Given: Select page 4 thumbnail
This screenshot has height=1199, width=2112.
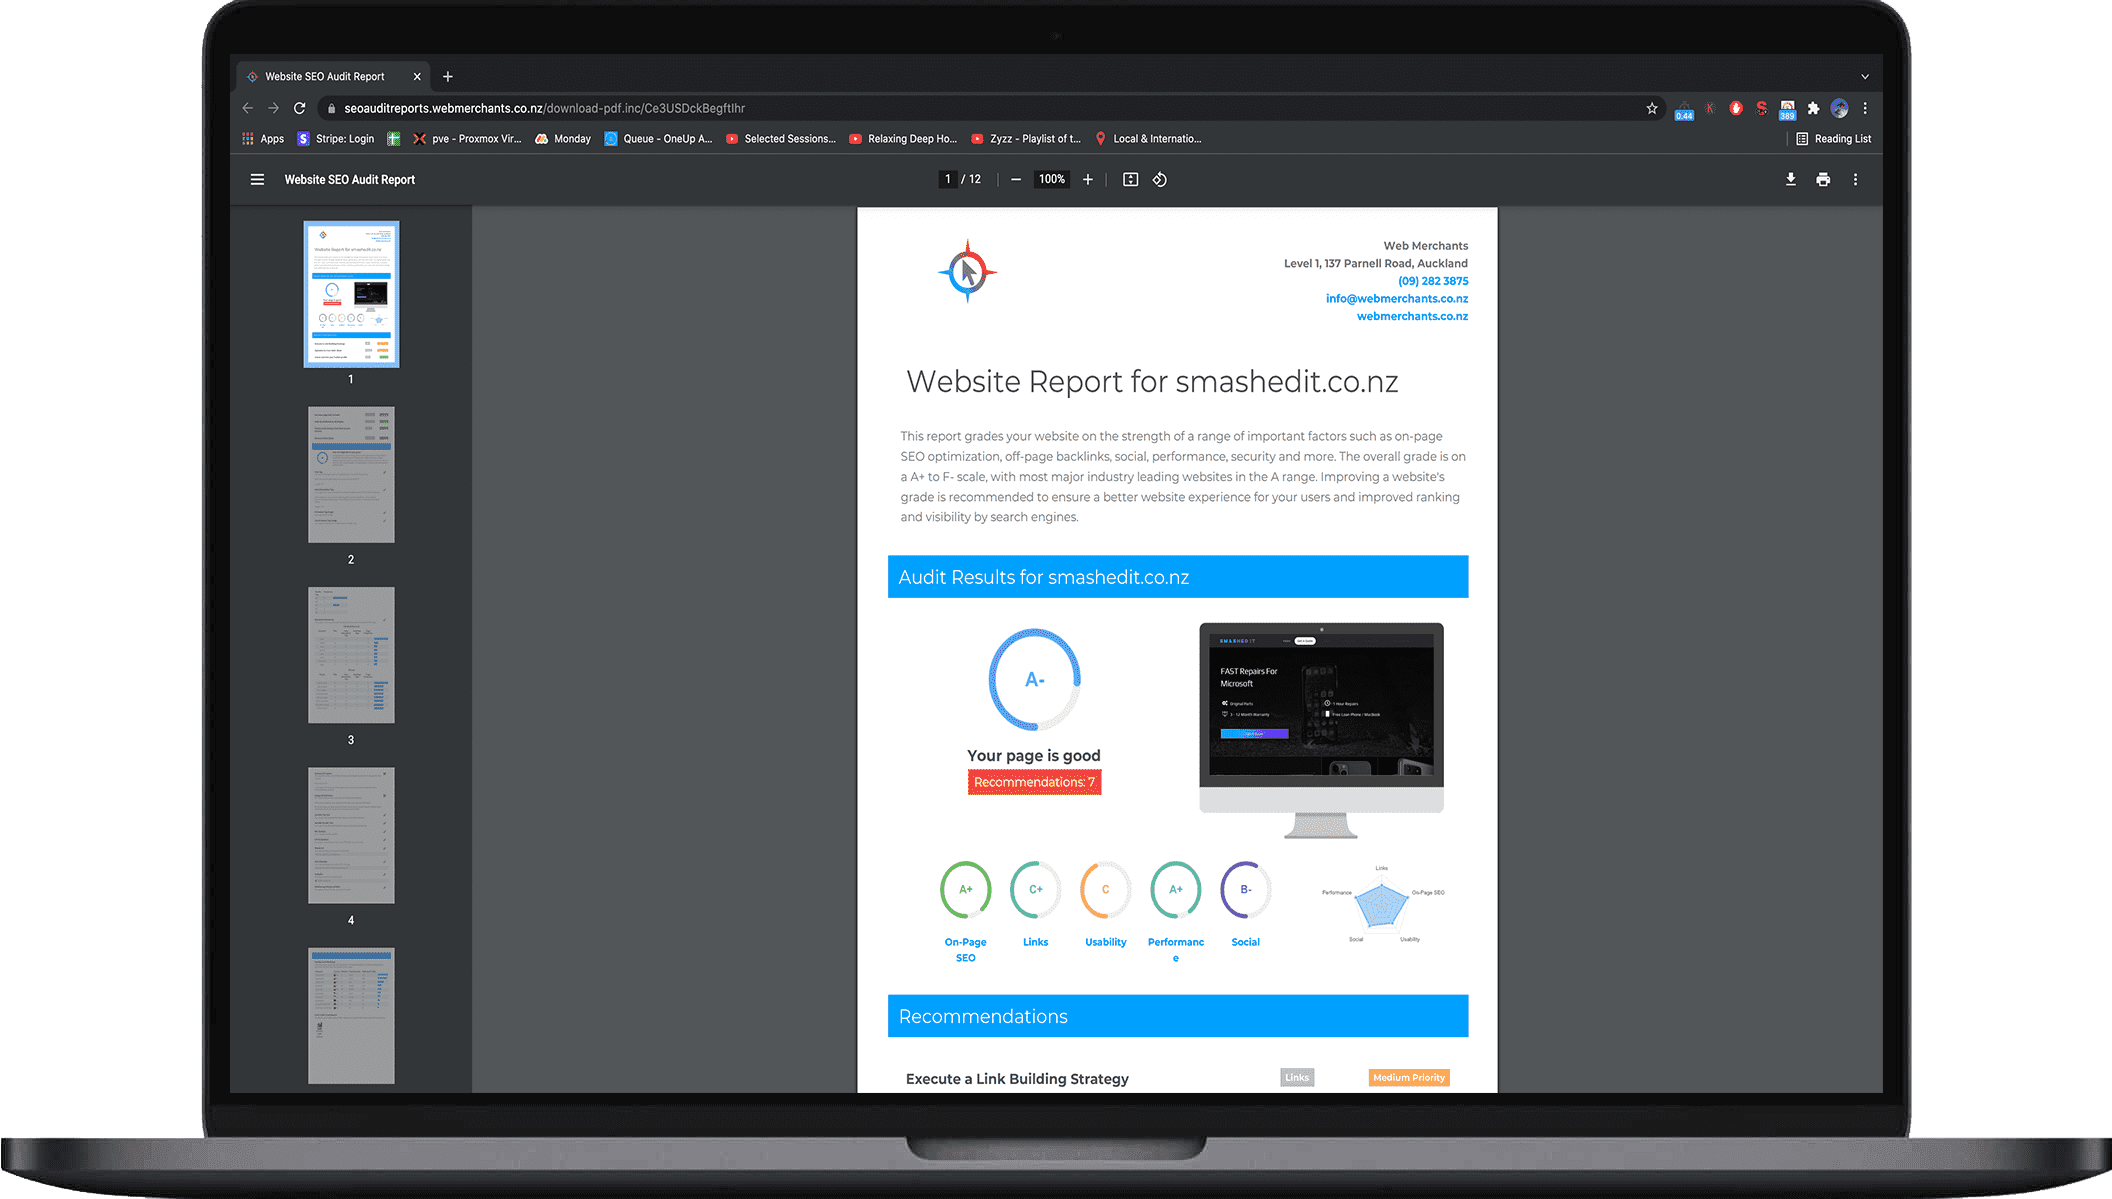Looking at the screenshot, I should tap(351, 835).
